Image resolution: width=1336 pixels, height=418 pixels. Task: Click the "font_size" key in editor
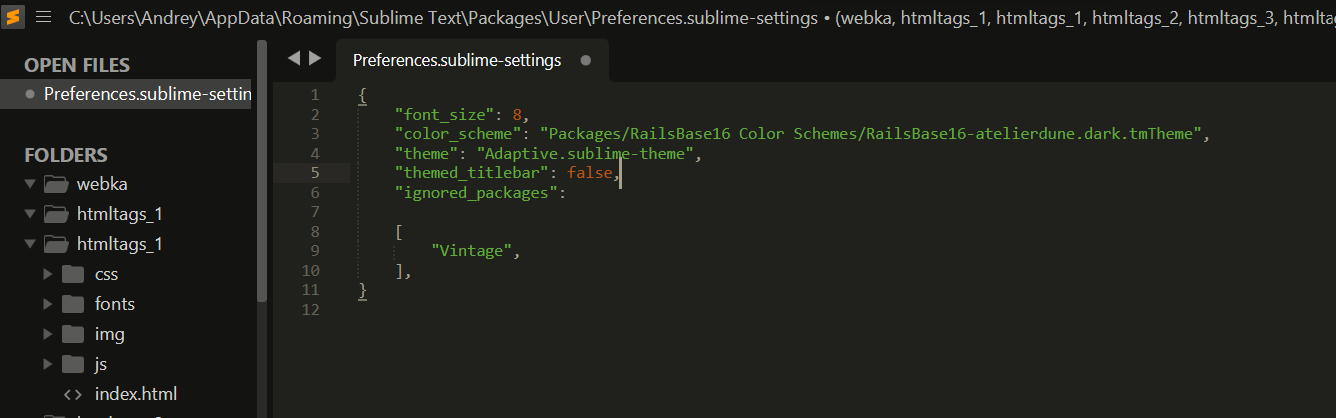pos(445,114)
